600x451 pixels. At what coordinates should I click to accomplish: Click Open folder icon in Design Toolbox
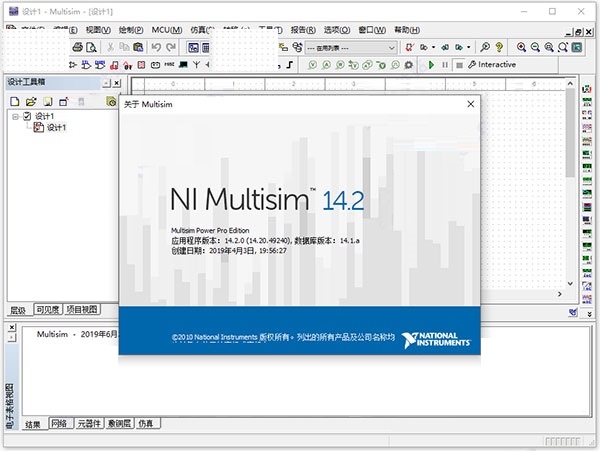(x=30, y=102)
